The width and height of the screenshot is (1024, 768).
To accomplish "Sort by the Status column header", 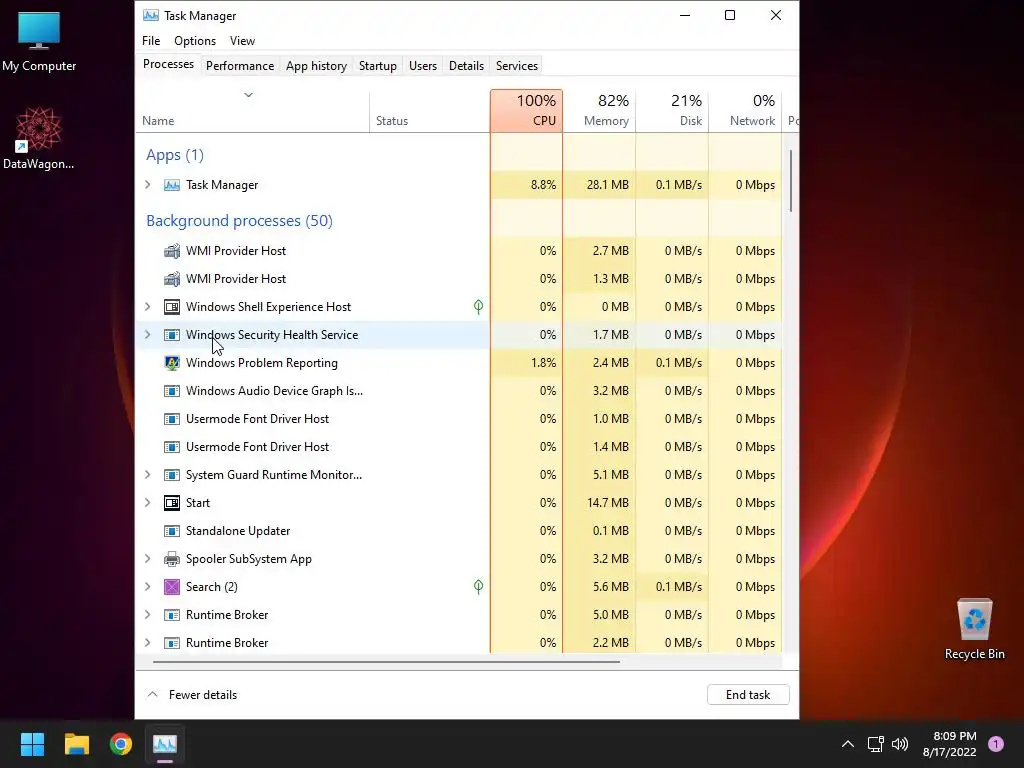I will (x=429, y=110).
